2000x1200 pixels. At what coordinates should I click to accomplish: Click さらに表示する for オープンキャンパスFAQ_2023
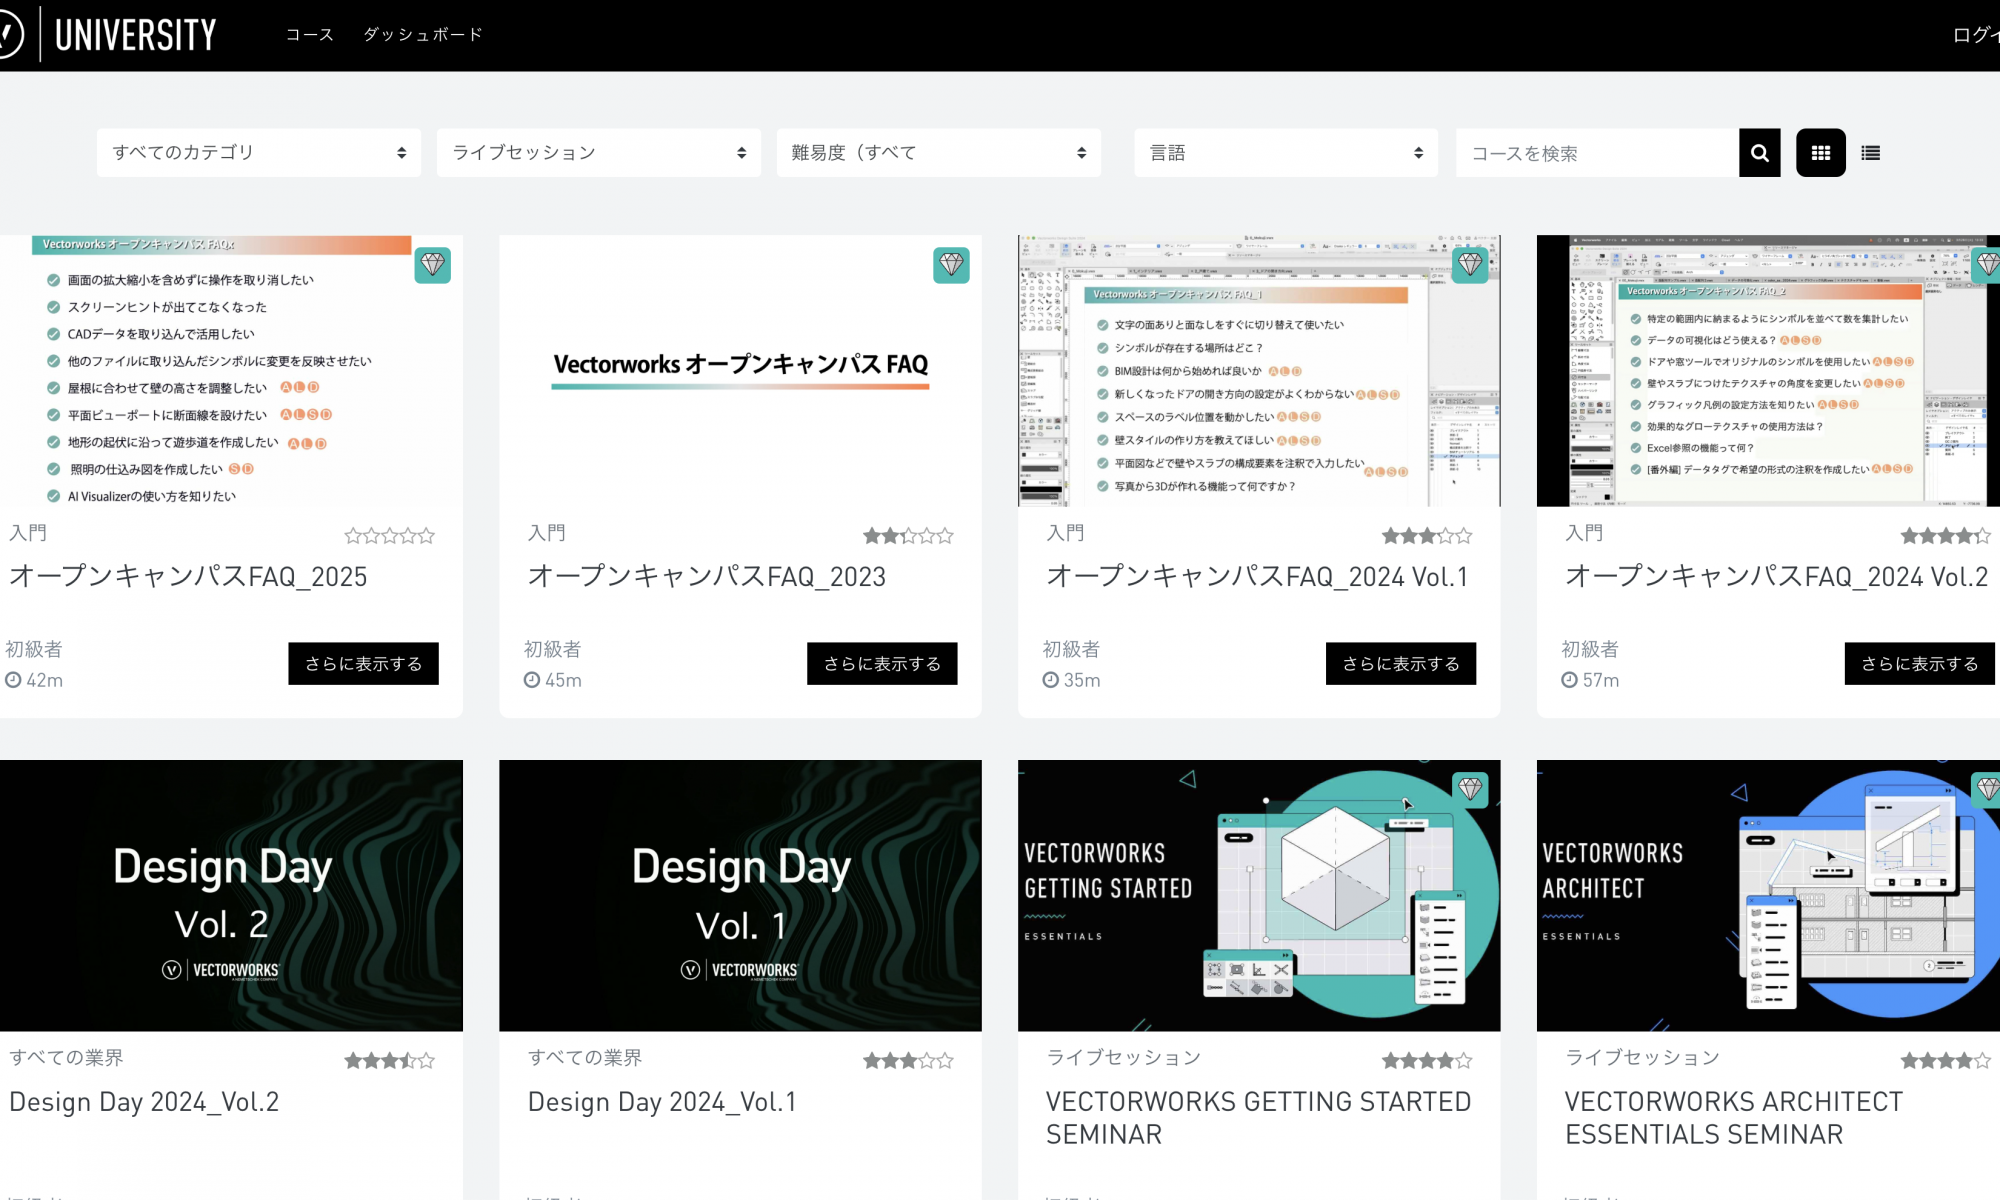[882, 664]
